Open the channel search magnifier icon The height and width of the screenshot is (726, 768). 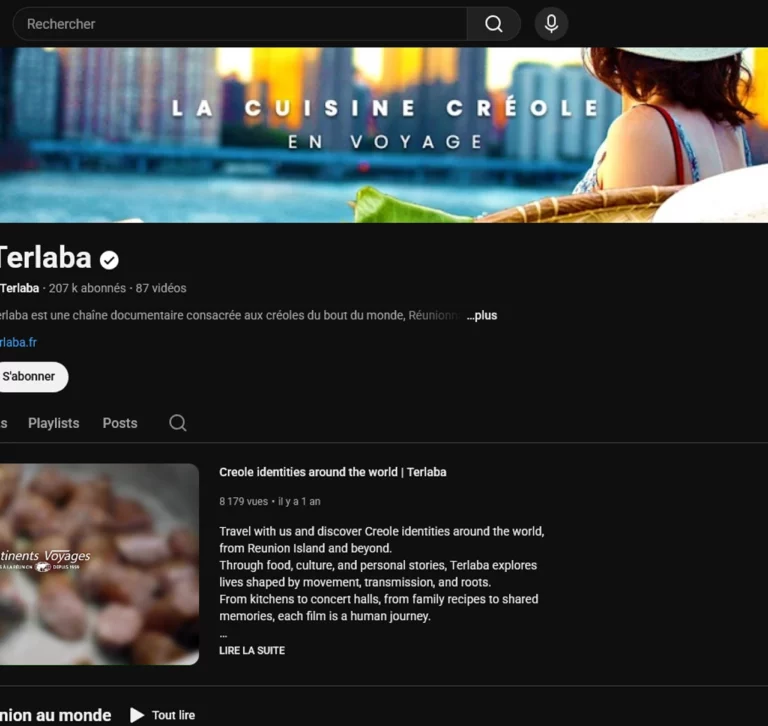point(178,423)
